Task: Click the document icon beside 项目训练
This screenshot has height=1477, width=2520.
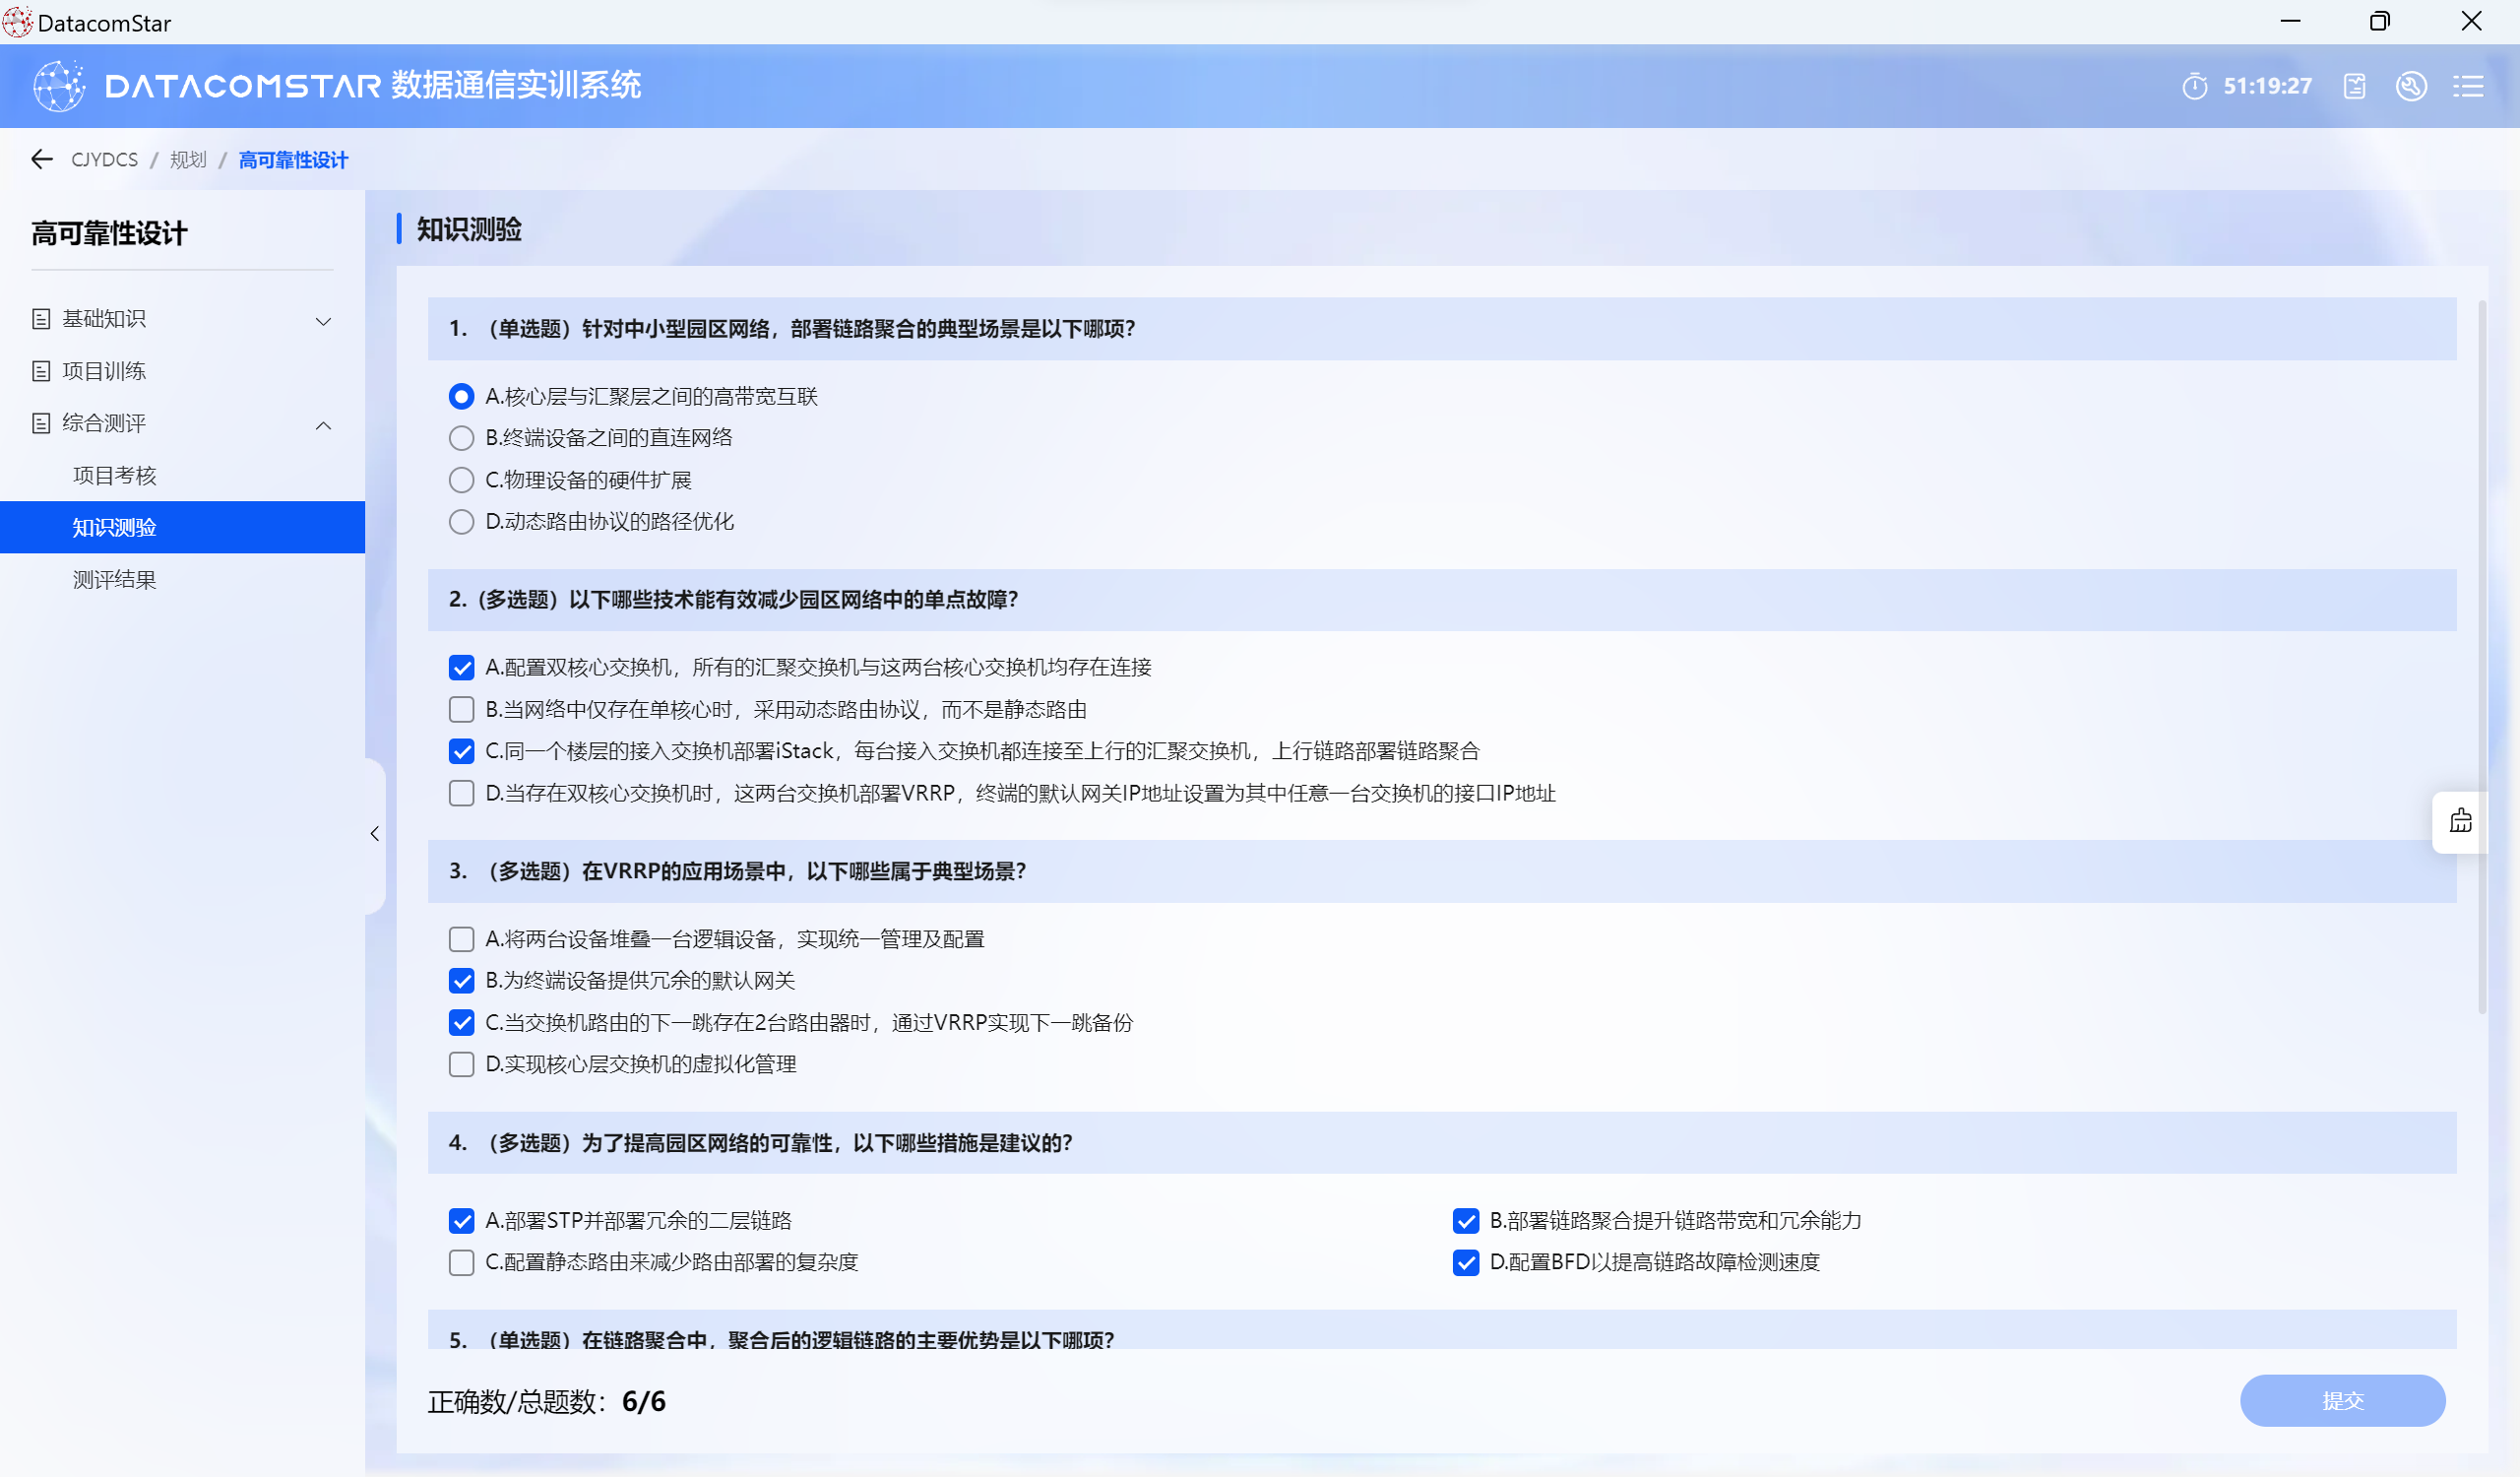Action: (x=41, y=371)
